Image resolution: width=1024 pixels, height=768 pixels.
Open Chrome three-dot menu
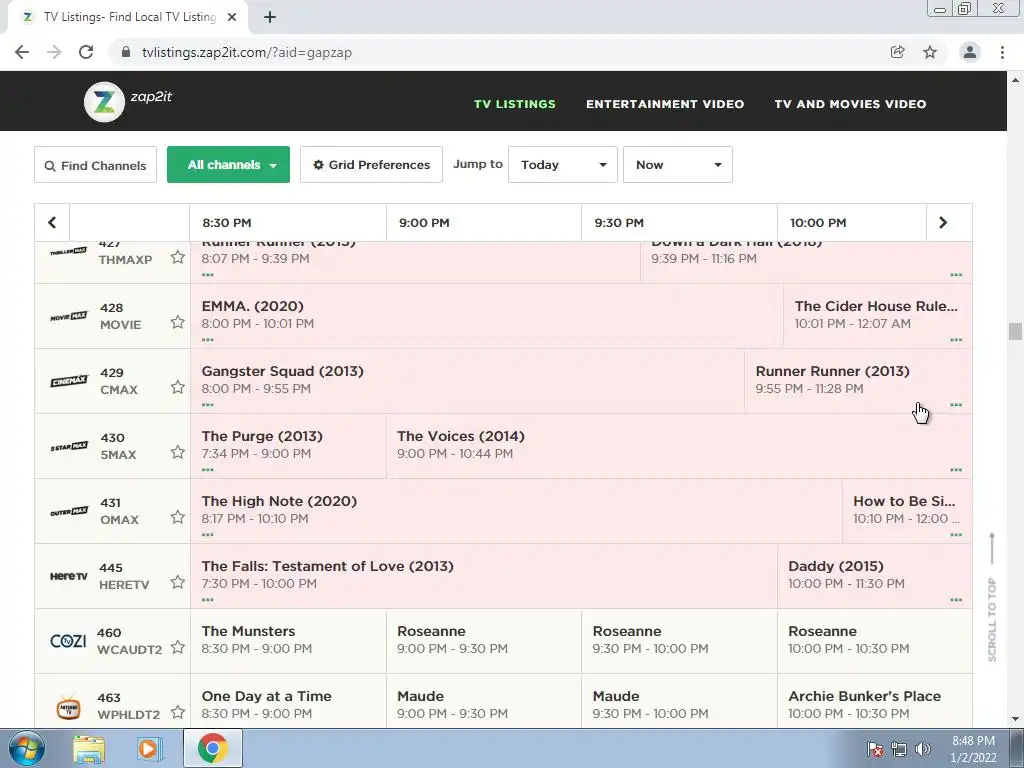point(1002,52)
